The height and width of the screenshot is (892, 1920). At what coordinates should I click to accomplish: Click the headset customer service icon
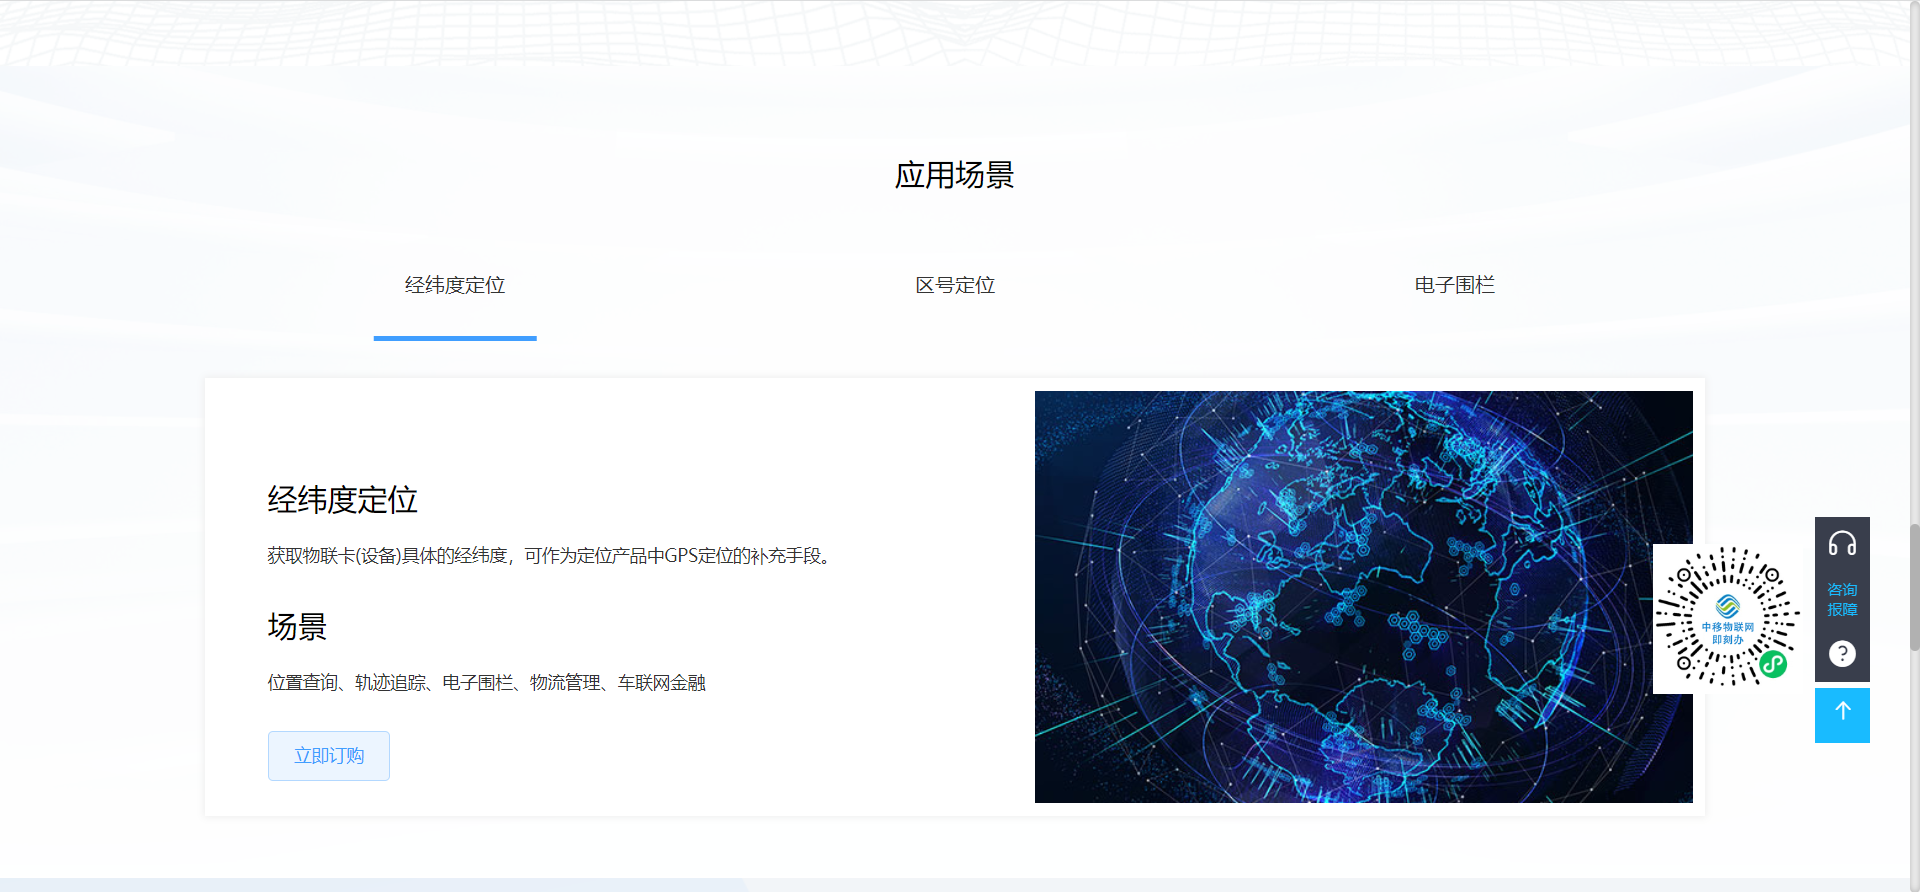[1842, 544]
